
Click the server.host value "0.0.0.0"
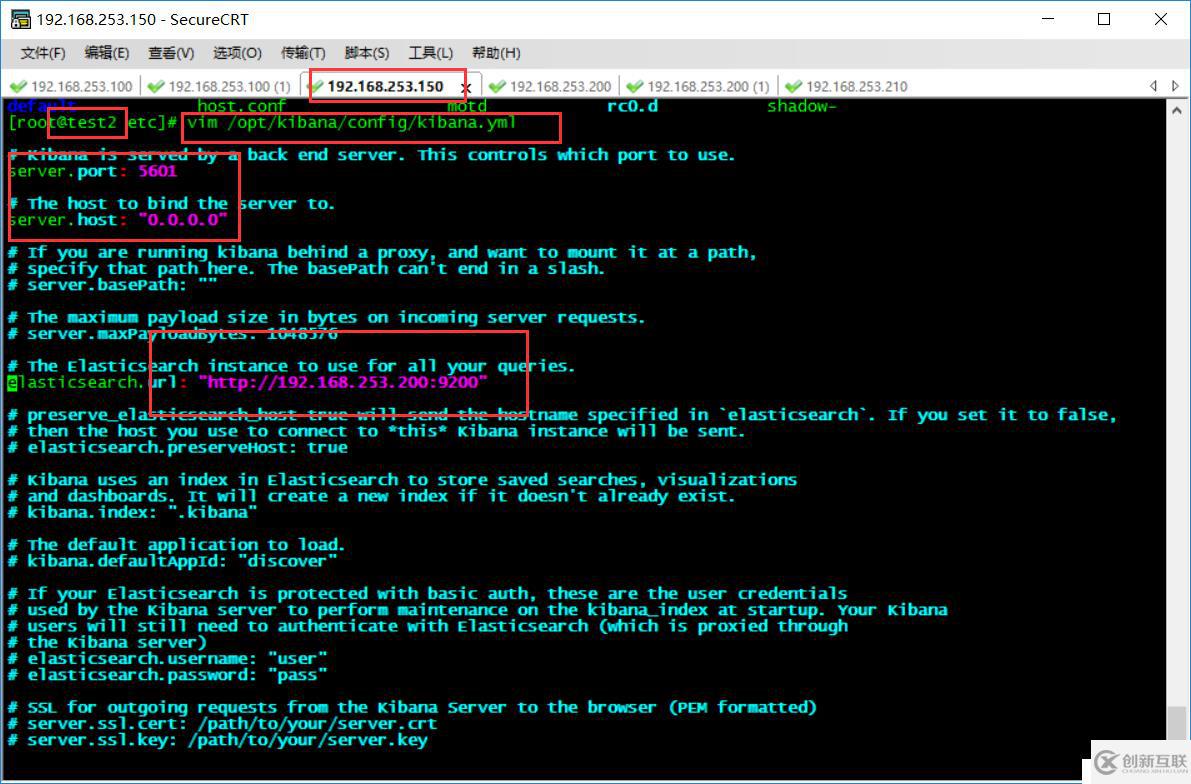click(182, 220)
